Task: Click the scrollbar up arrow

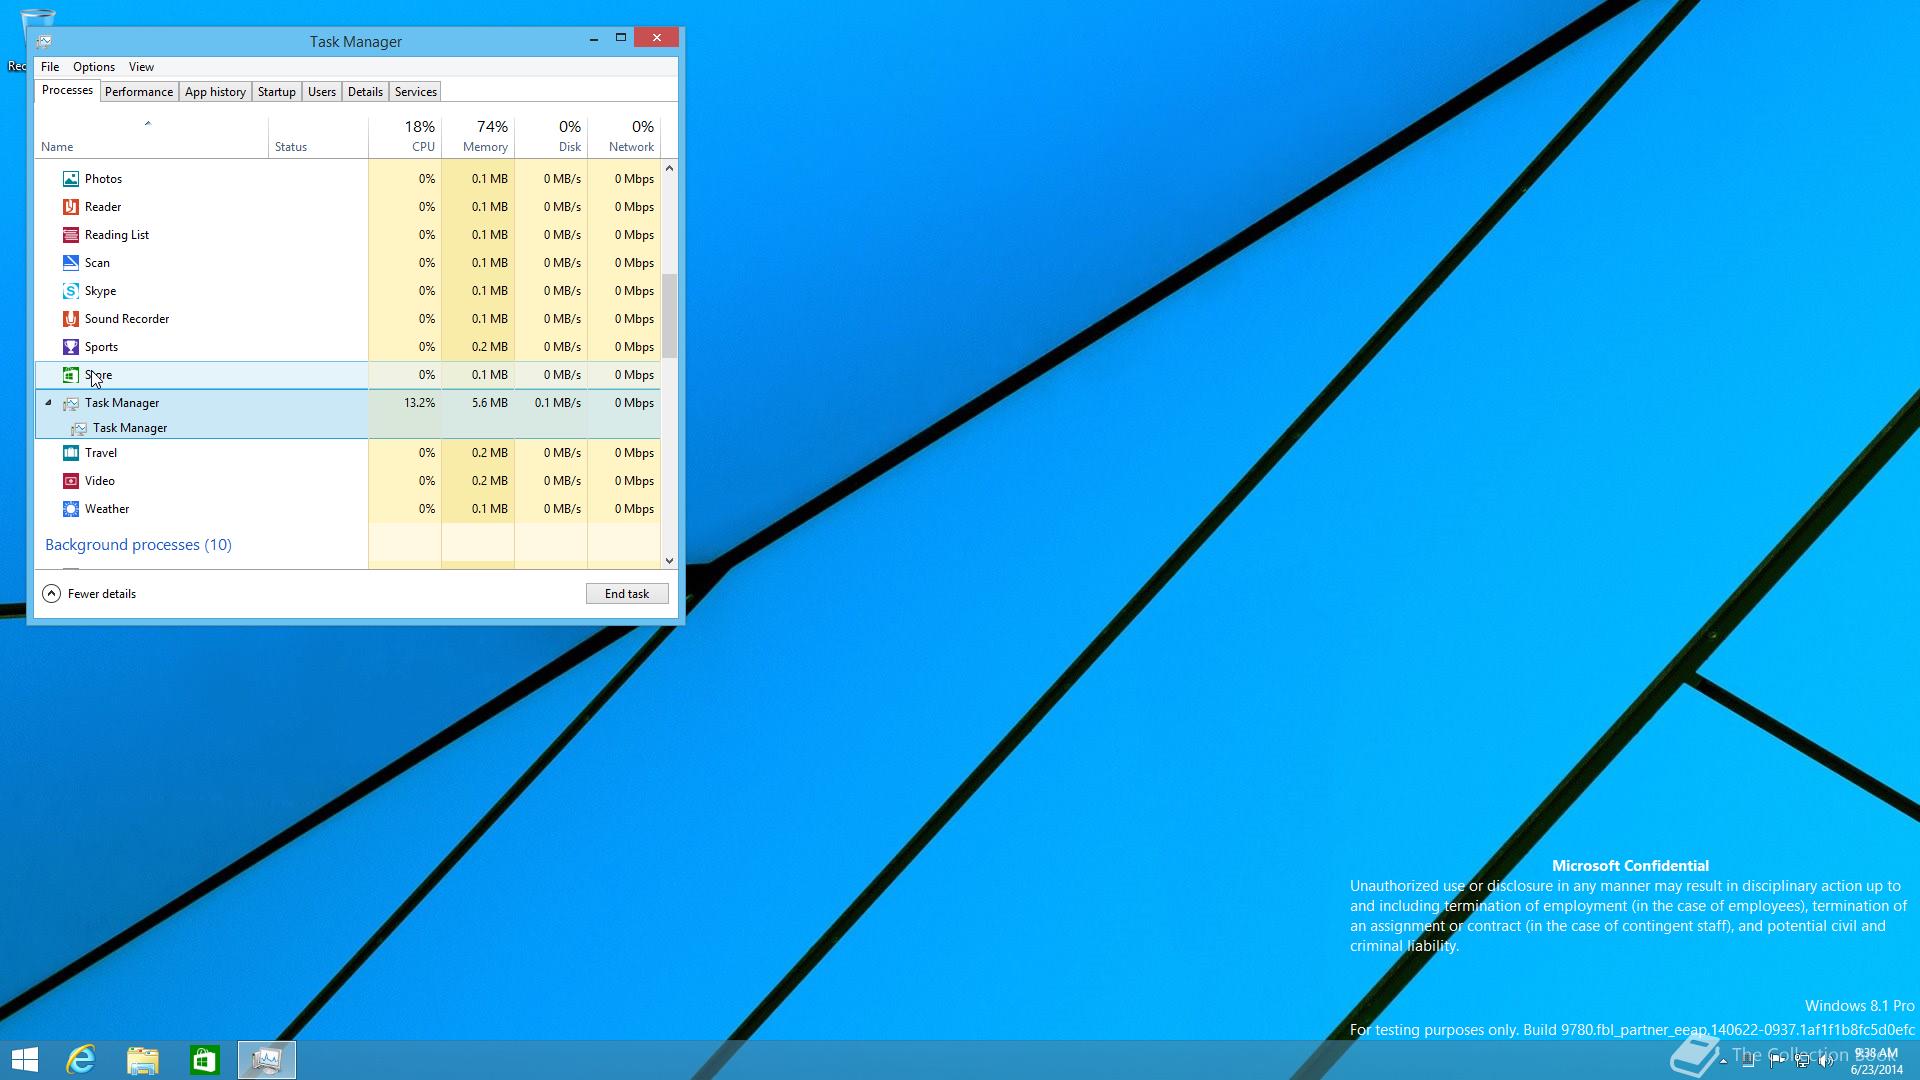Action: pyautogui.click(x=669, y=168)
